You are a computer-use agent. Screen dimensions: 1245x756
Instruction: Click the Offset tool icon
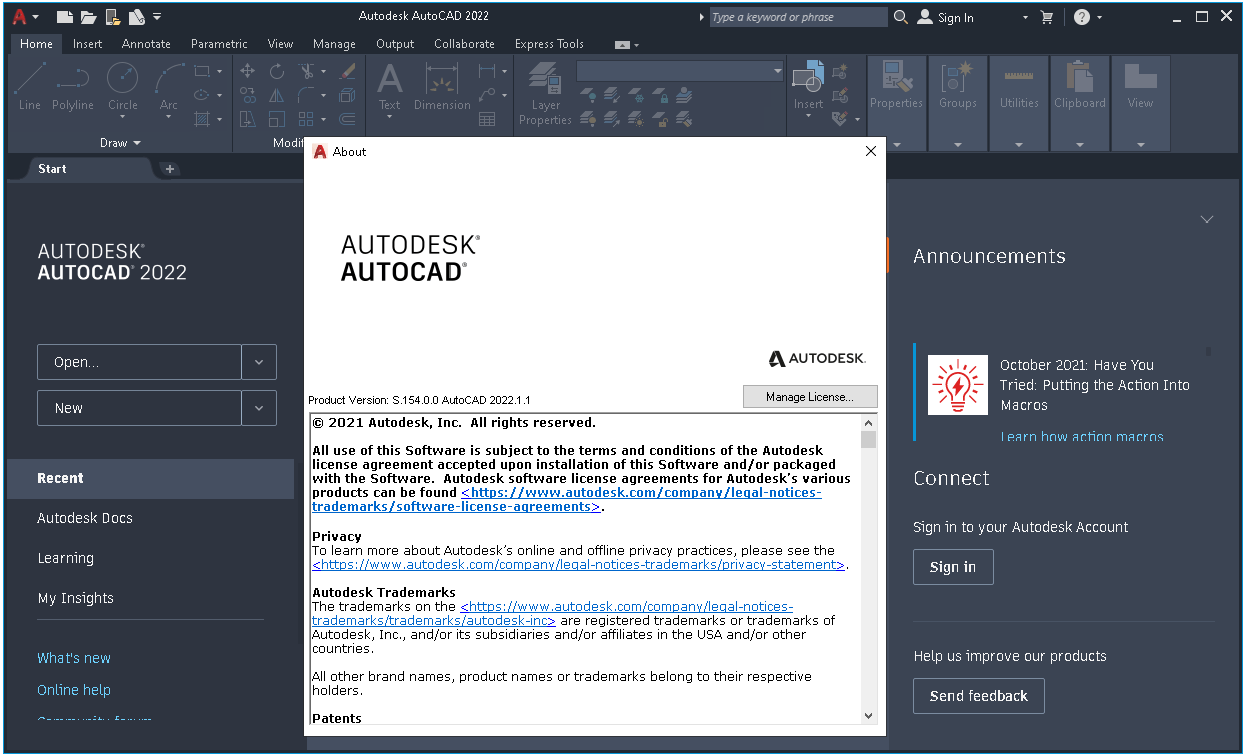(x=347, y=119)
